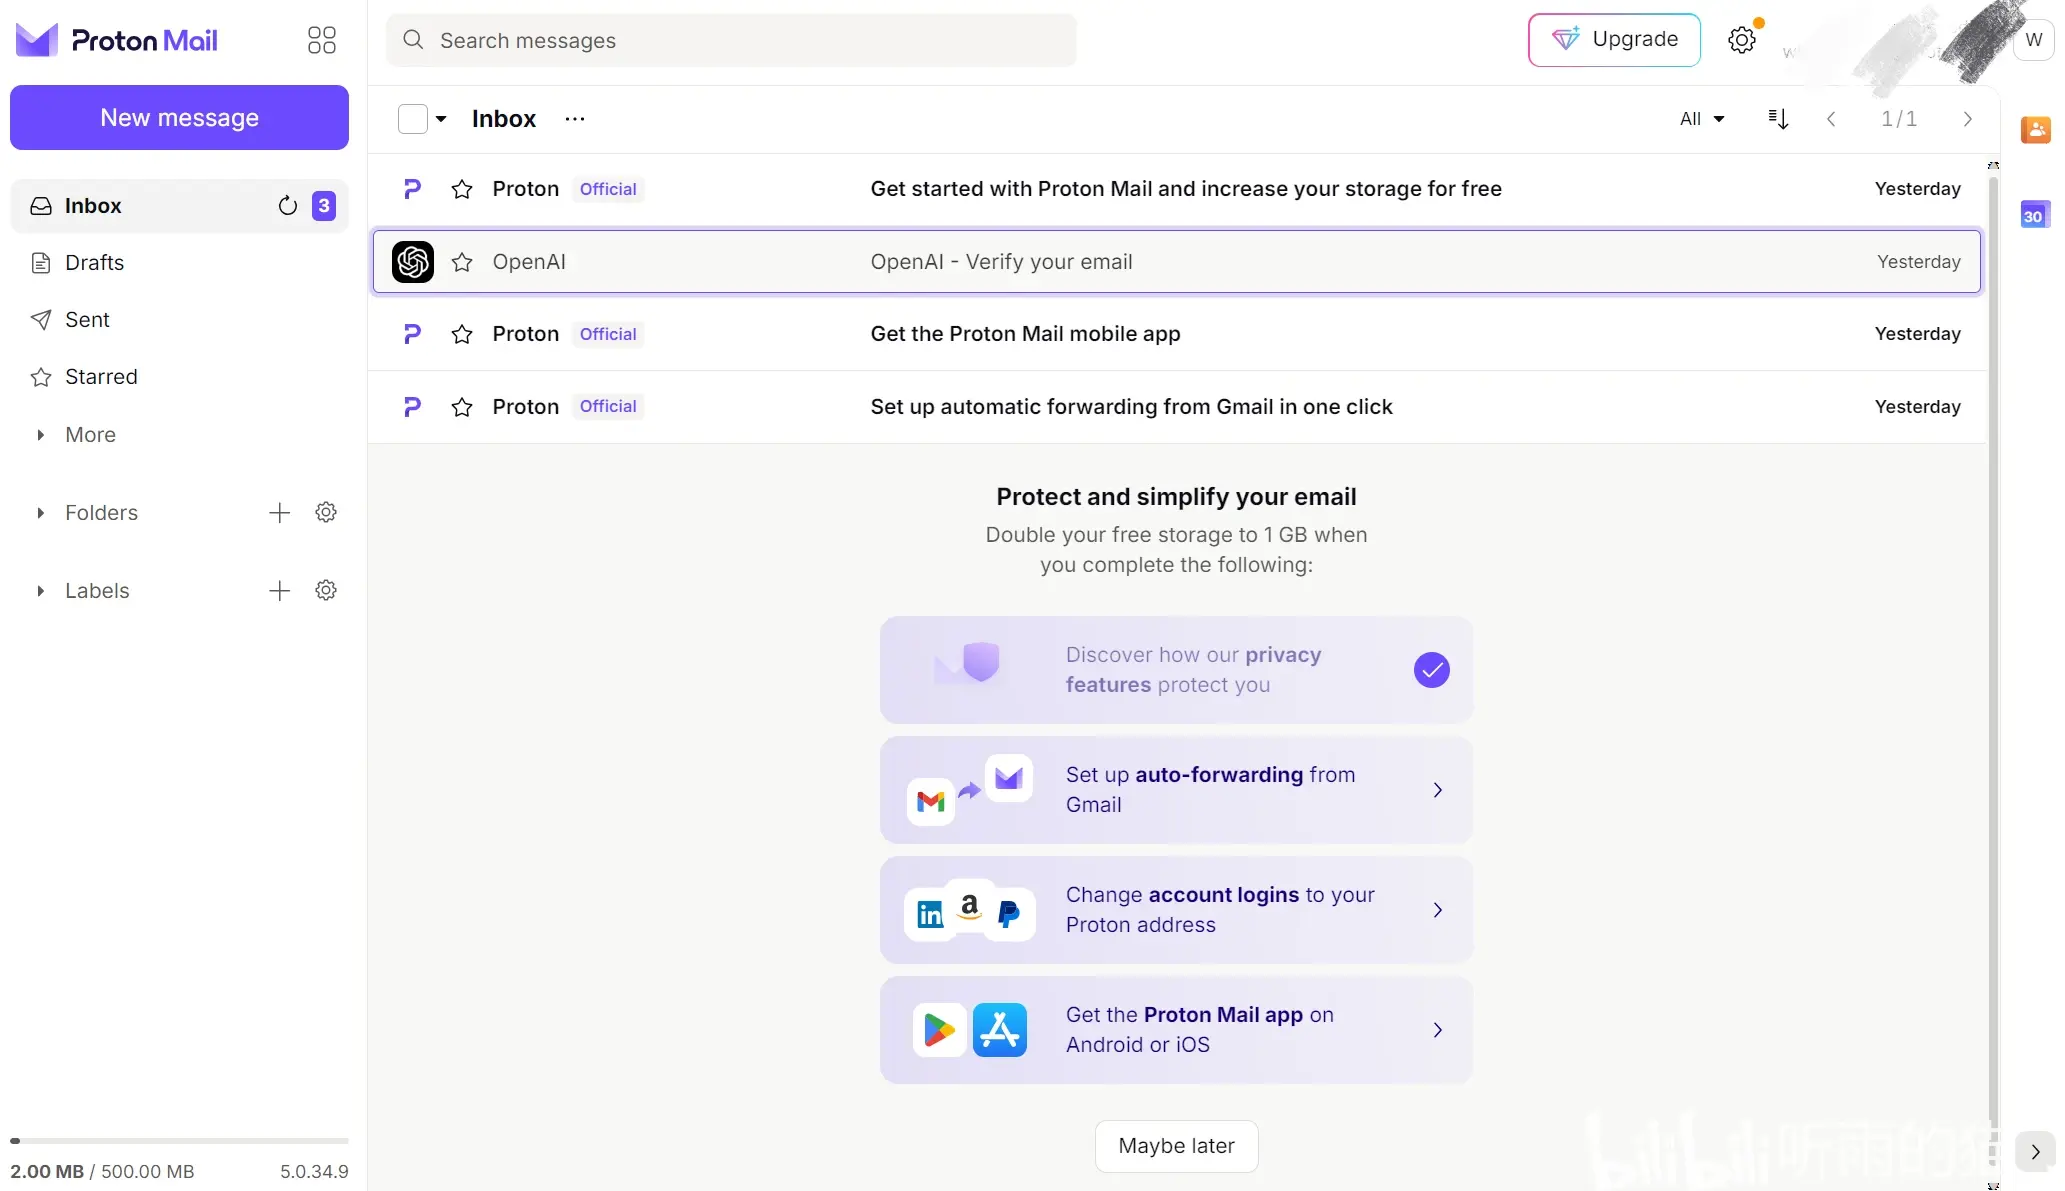This screenshot has width=2065, height=1191.
Task: Open email Get started with Proton Mail
Action: point(1177,189)
